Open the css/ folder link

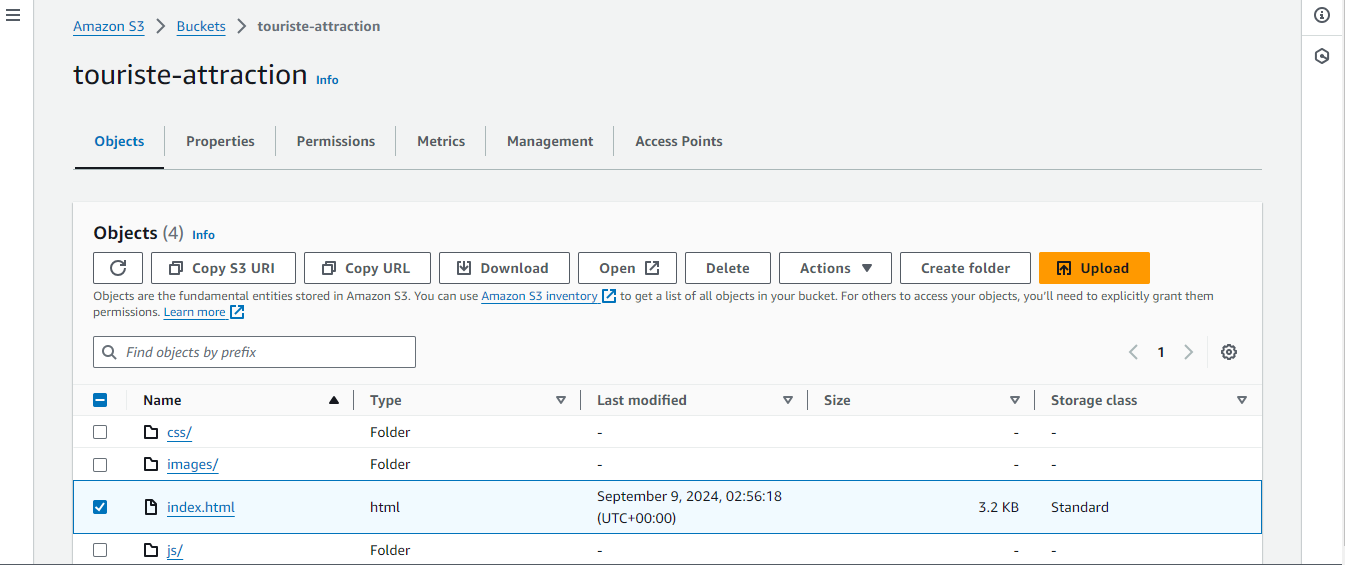(179, 432)
